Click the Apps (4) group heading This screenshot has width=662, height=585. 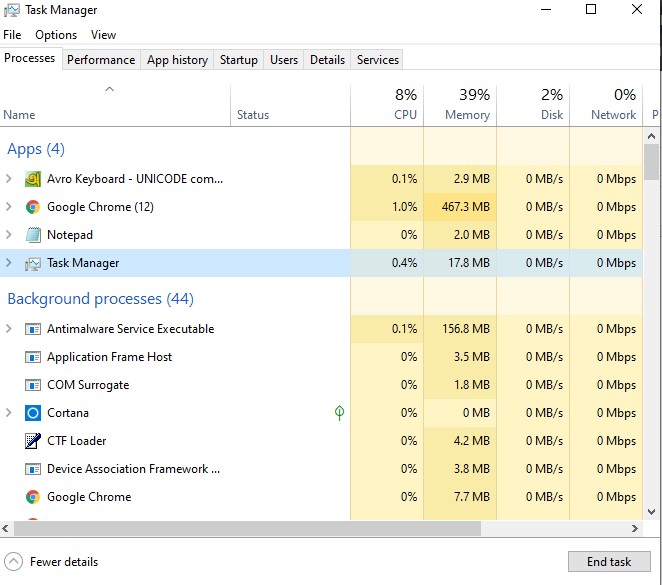tap(36, 149)
